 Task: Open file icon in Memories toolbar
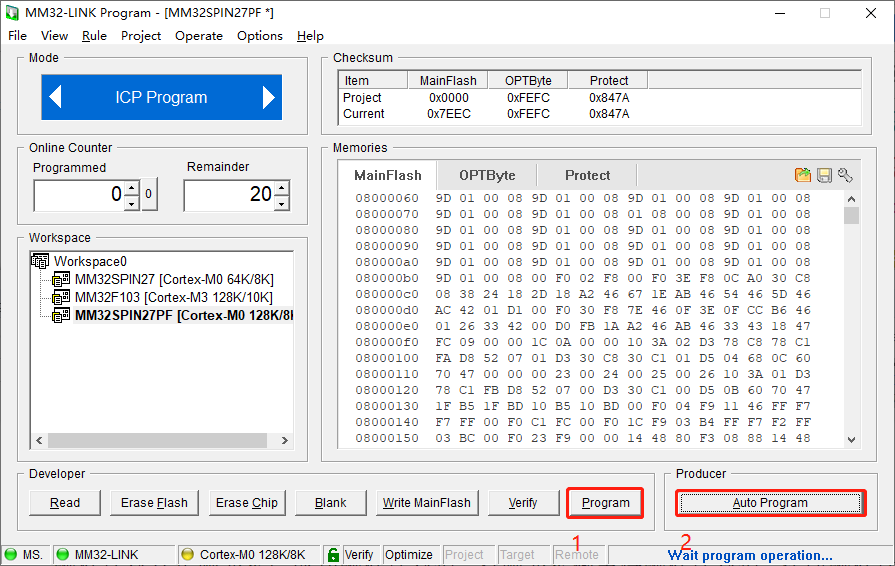point(803,175)
